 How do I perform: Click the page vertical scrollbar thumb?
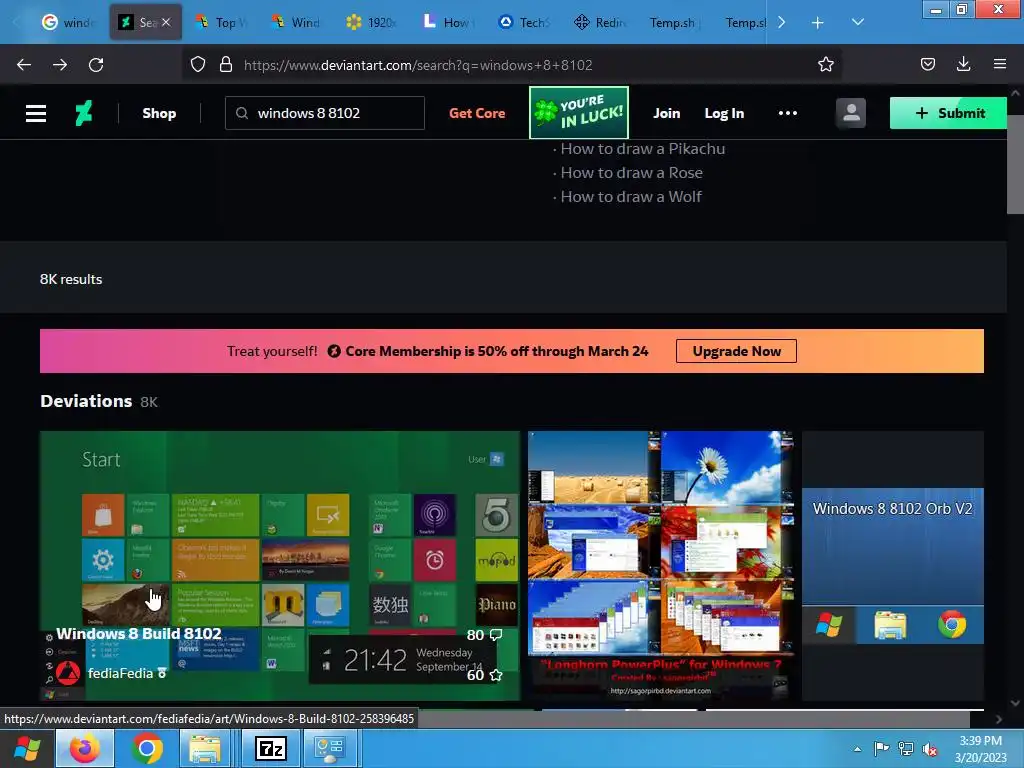tap(1015, 165)
